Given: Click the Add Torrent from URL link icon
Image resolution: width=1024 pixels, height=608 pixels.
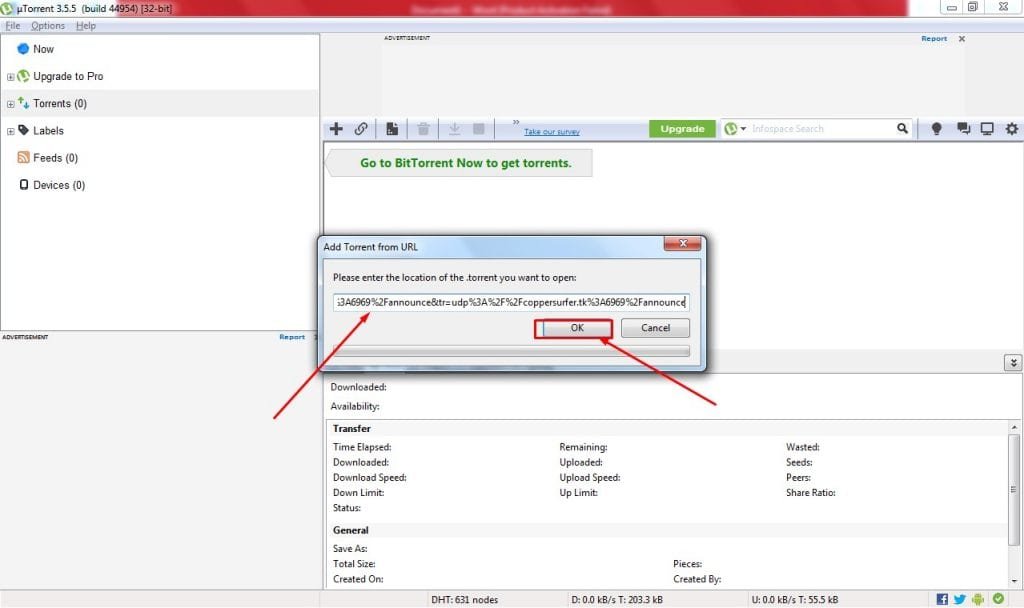Looking at the screenshot, I should coord(361,129).
